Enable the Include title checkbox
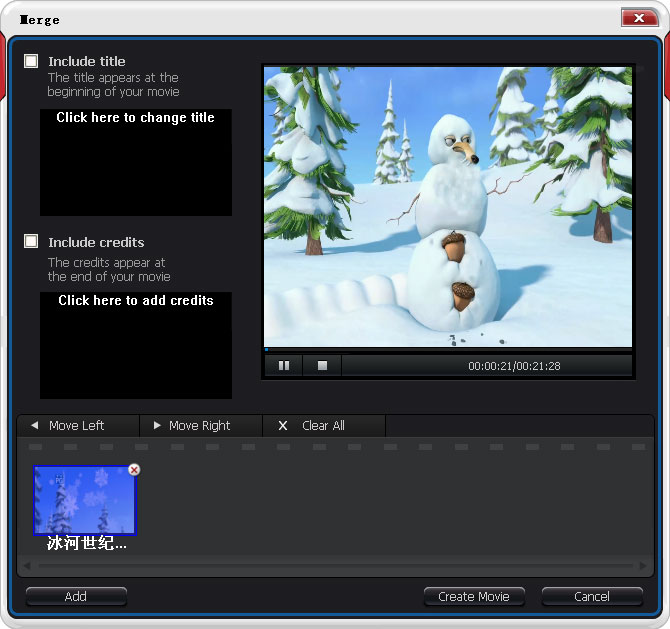Image resolution: width=670 pixels, height=629 pixels. click(x=31, y=61)
